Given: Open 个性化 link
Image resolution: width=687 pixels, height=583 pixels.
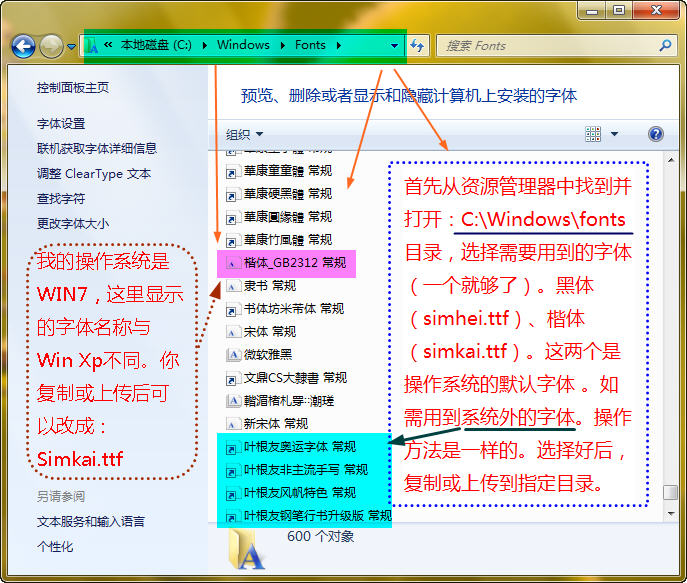Looking at the screenshot, I should 55,547.
